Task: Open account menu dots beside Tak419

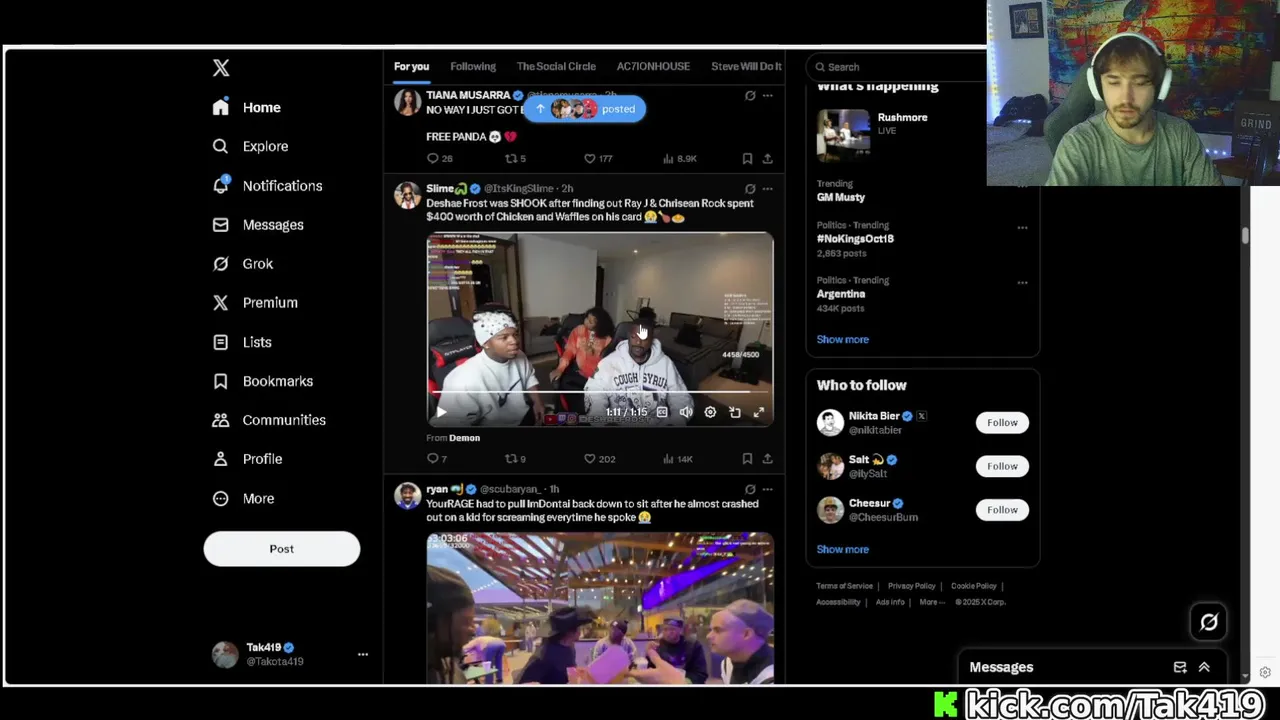Action: 363,654
